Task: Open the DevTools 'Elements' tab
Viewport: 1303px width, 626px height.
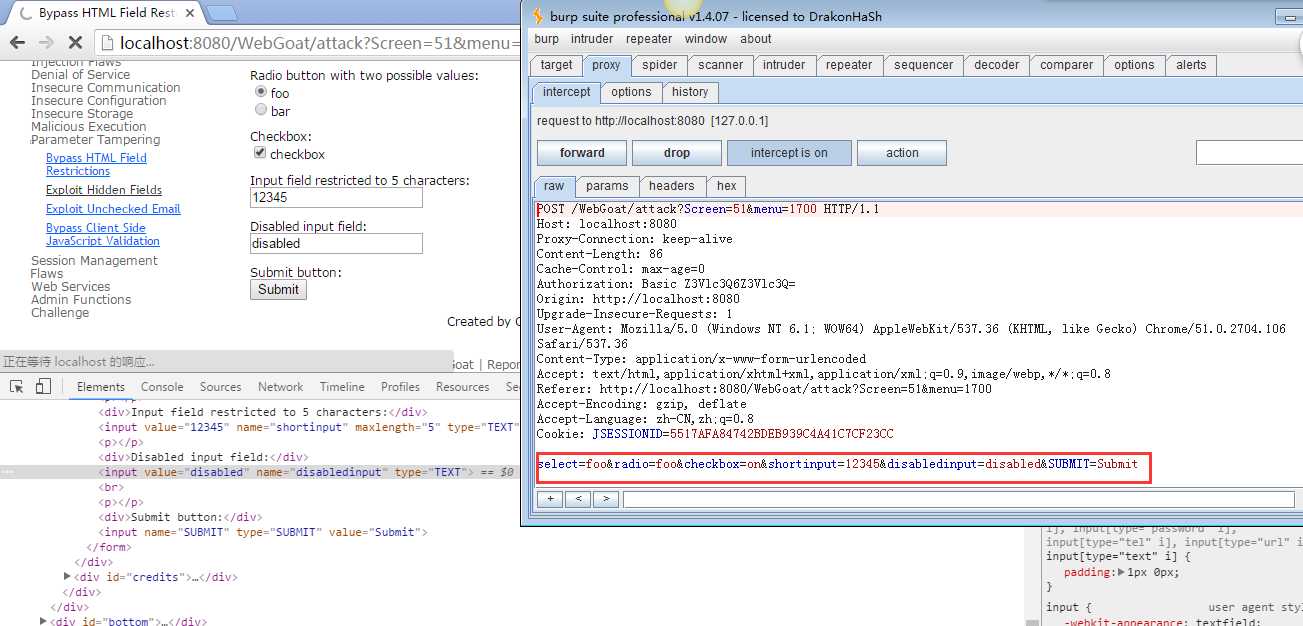Action: [101, 387]
